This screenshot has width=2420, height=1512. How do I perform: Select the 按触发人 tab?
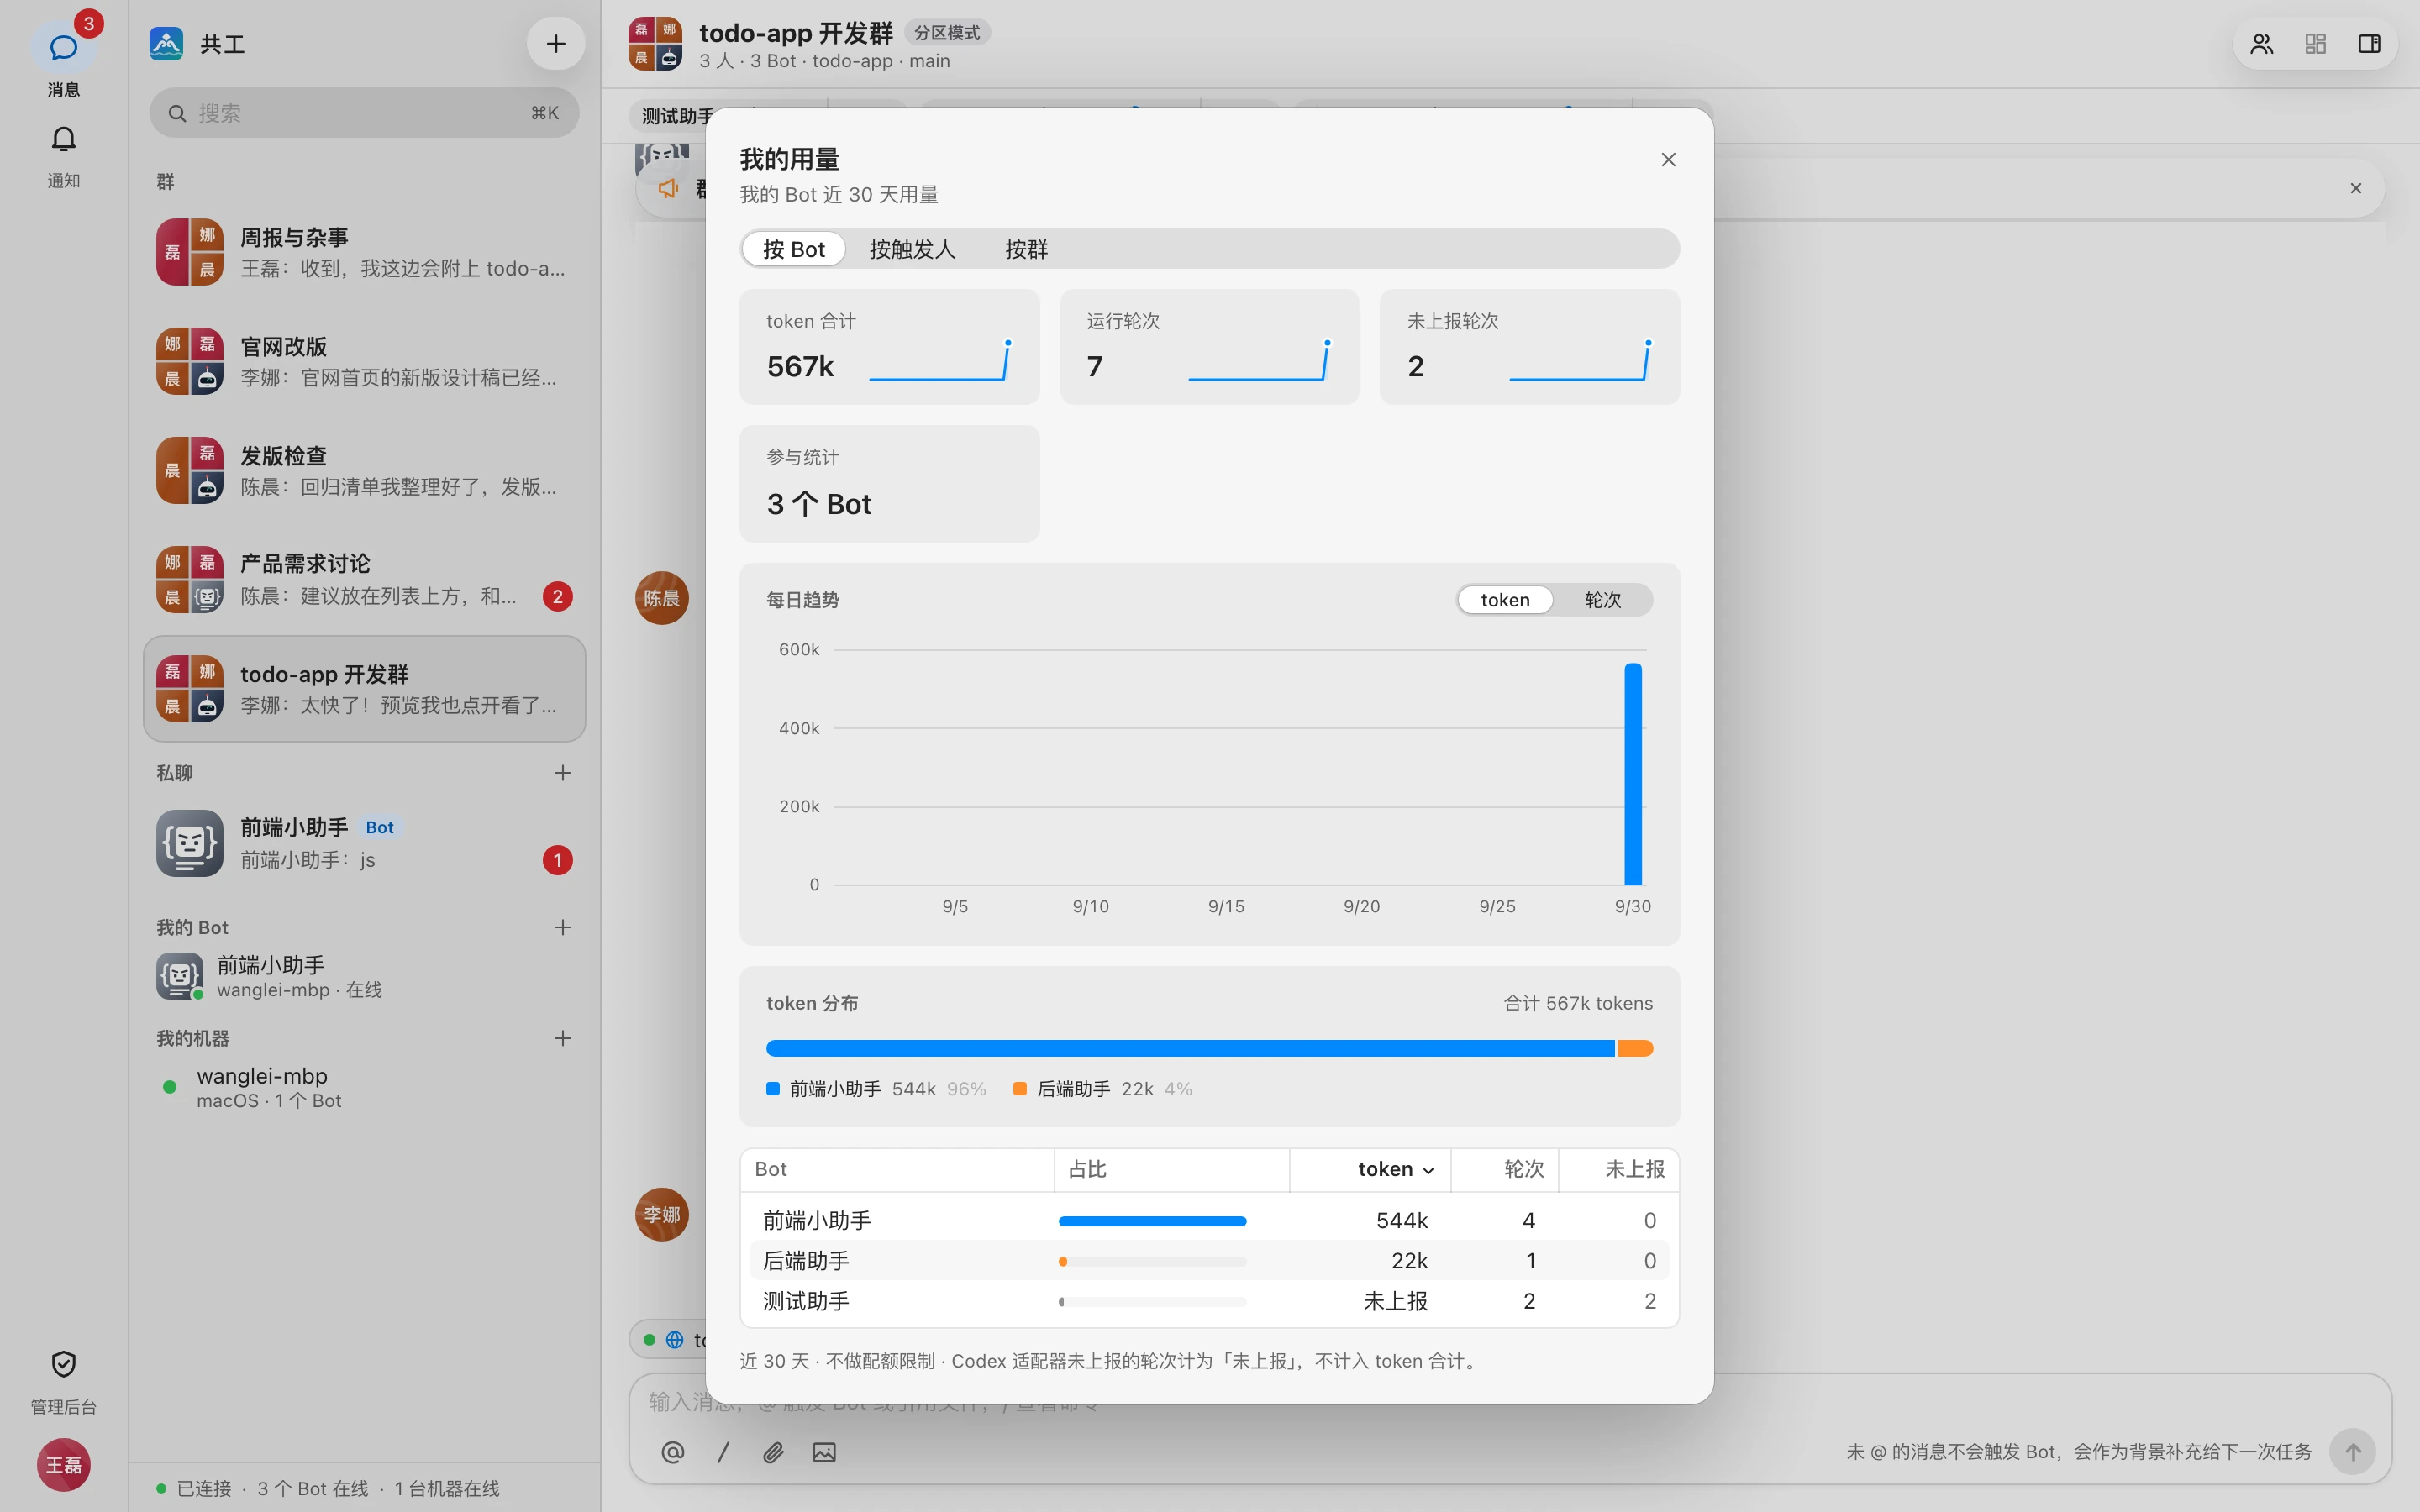(x=912, y=249)
